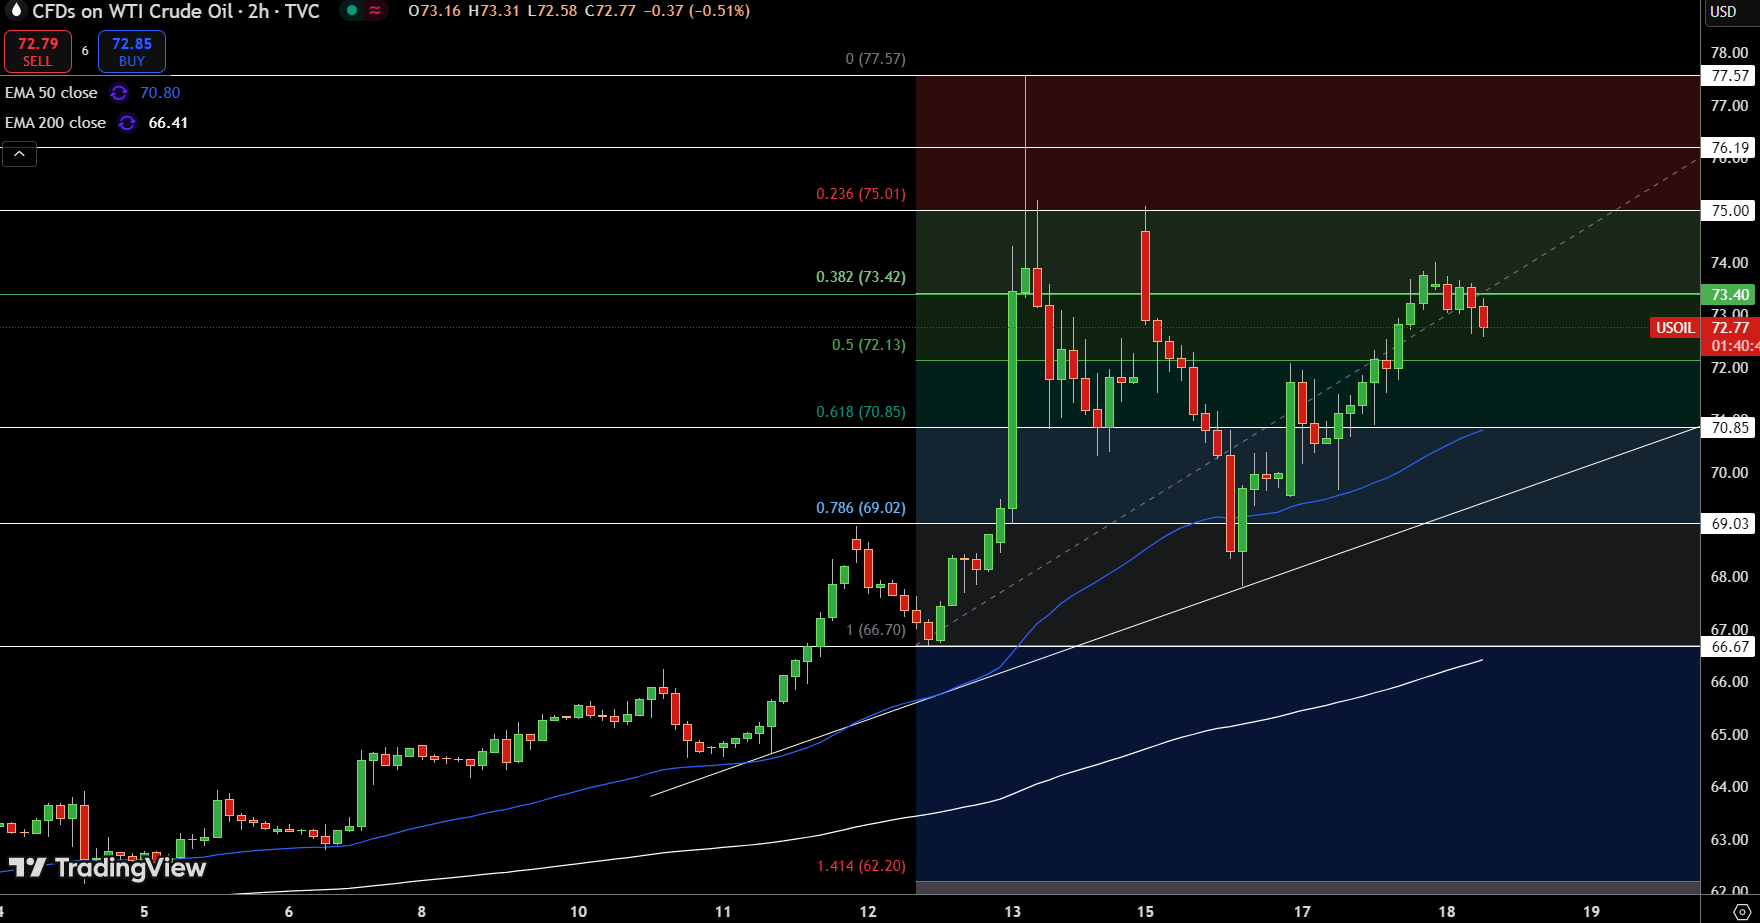This screenshot has height=923, width=1760.
Task: Click the H73.31 high value in the header
Action: point(495,11)
